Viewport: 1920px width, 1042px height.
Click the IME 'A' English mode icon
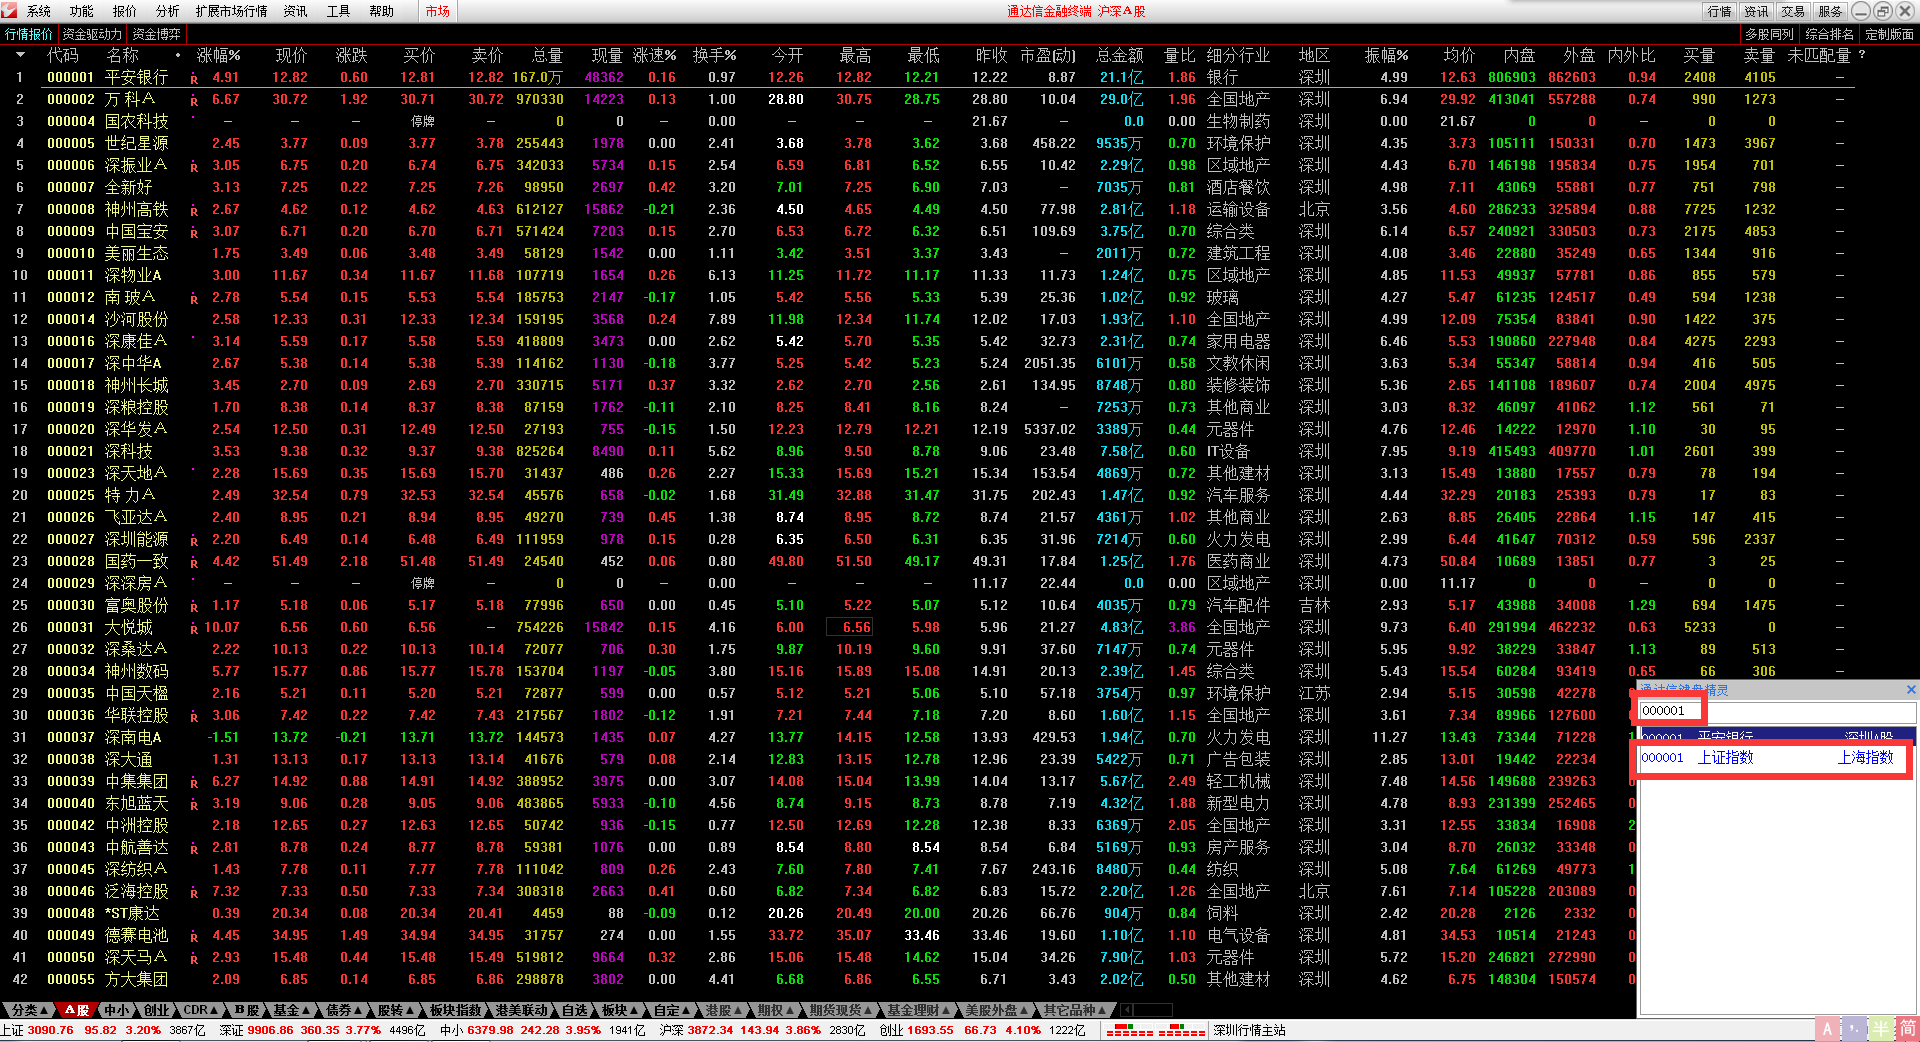pyautogui.click(x=1828, y=1029)
